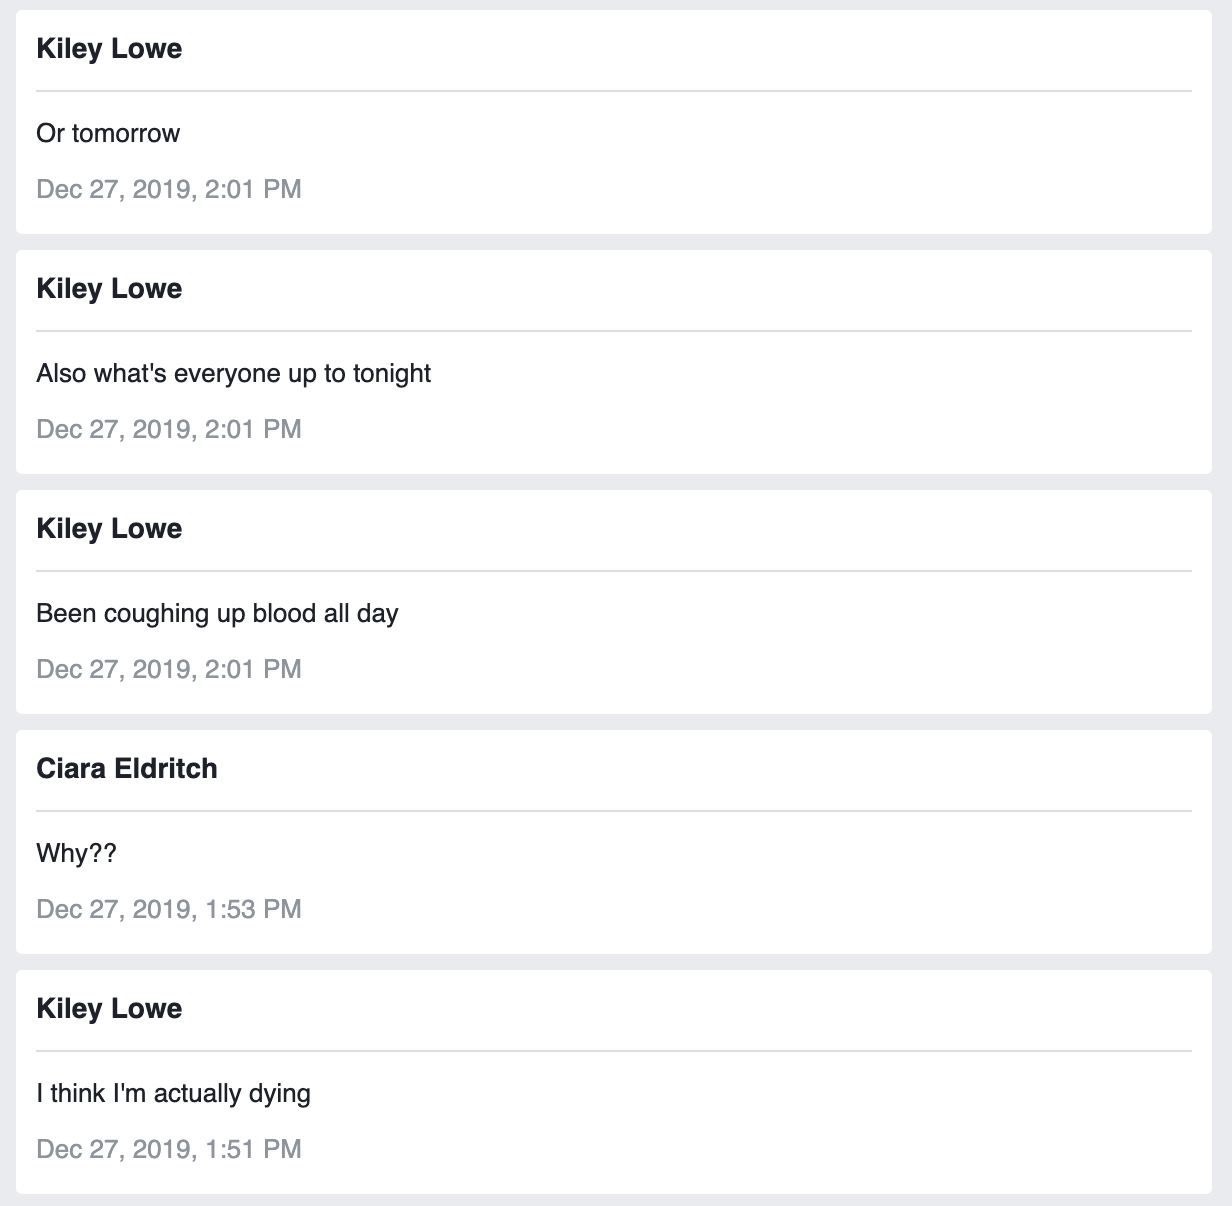1232x1206 pixels.
Task: Click divider line above "Been coughing up blood"
Action: click(614, 571)
